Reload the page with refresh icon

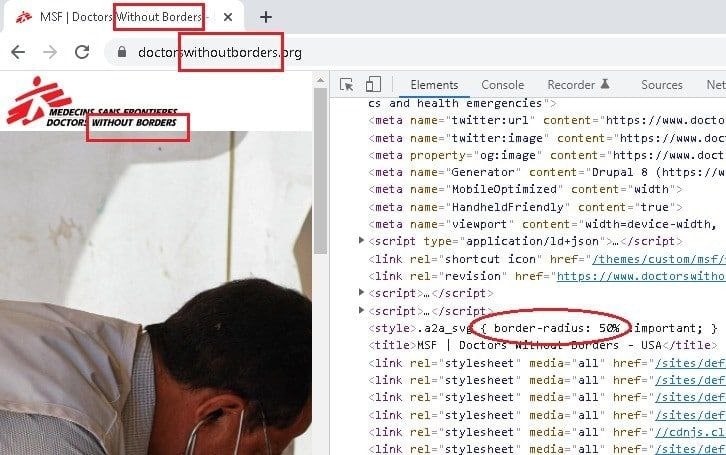coord(82,52)
